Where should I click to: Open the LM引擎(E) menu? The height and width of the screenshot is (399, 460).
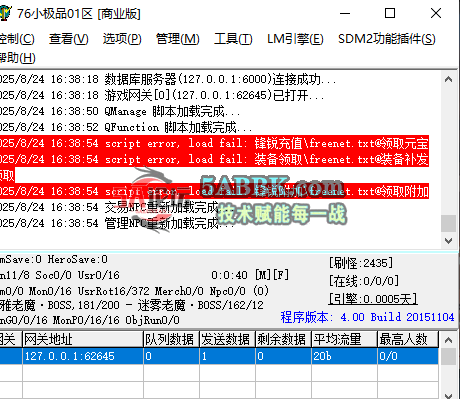pyautogui.click(x=295, y=39)
